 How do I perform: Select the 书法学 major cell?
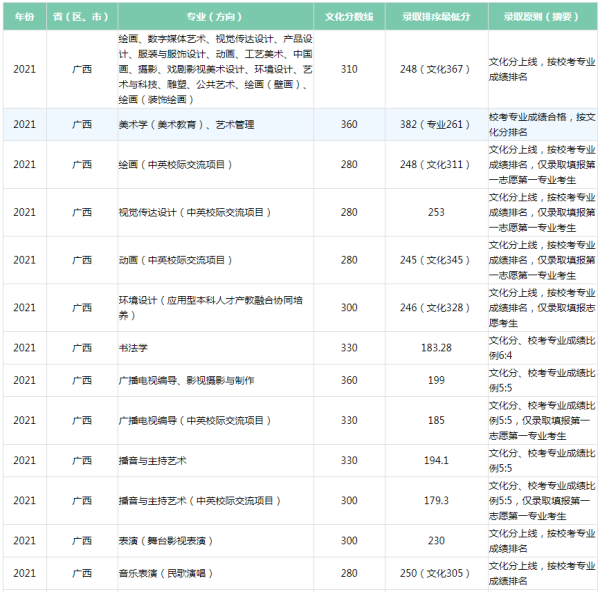[215, 348]
